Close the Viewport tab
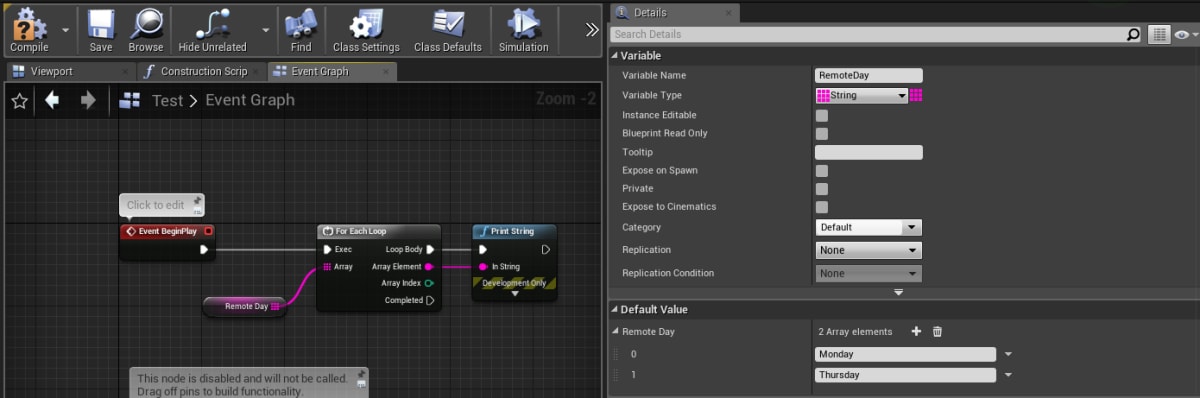The height and width of the screenshot is (398, 1200). tap(126, 72)
